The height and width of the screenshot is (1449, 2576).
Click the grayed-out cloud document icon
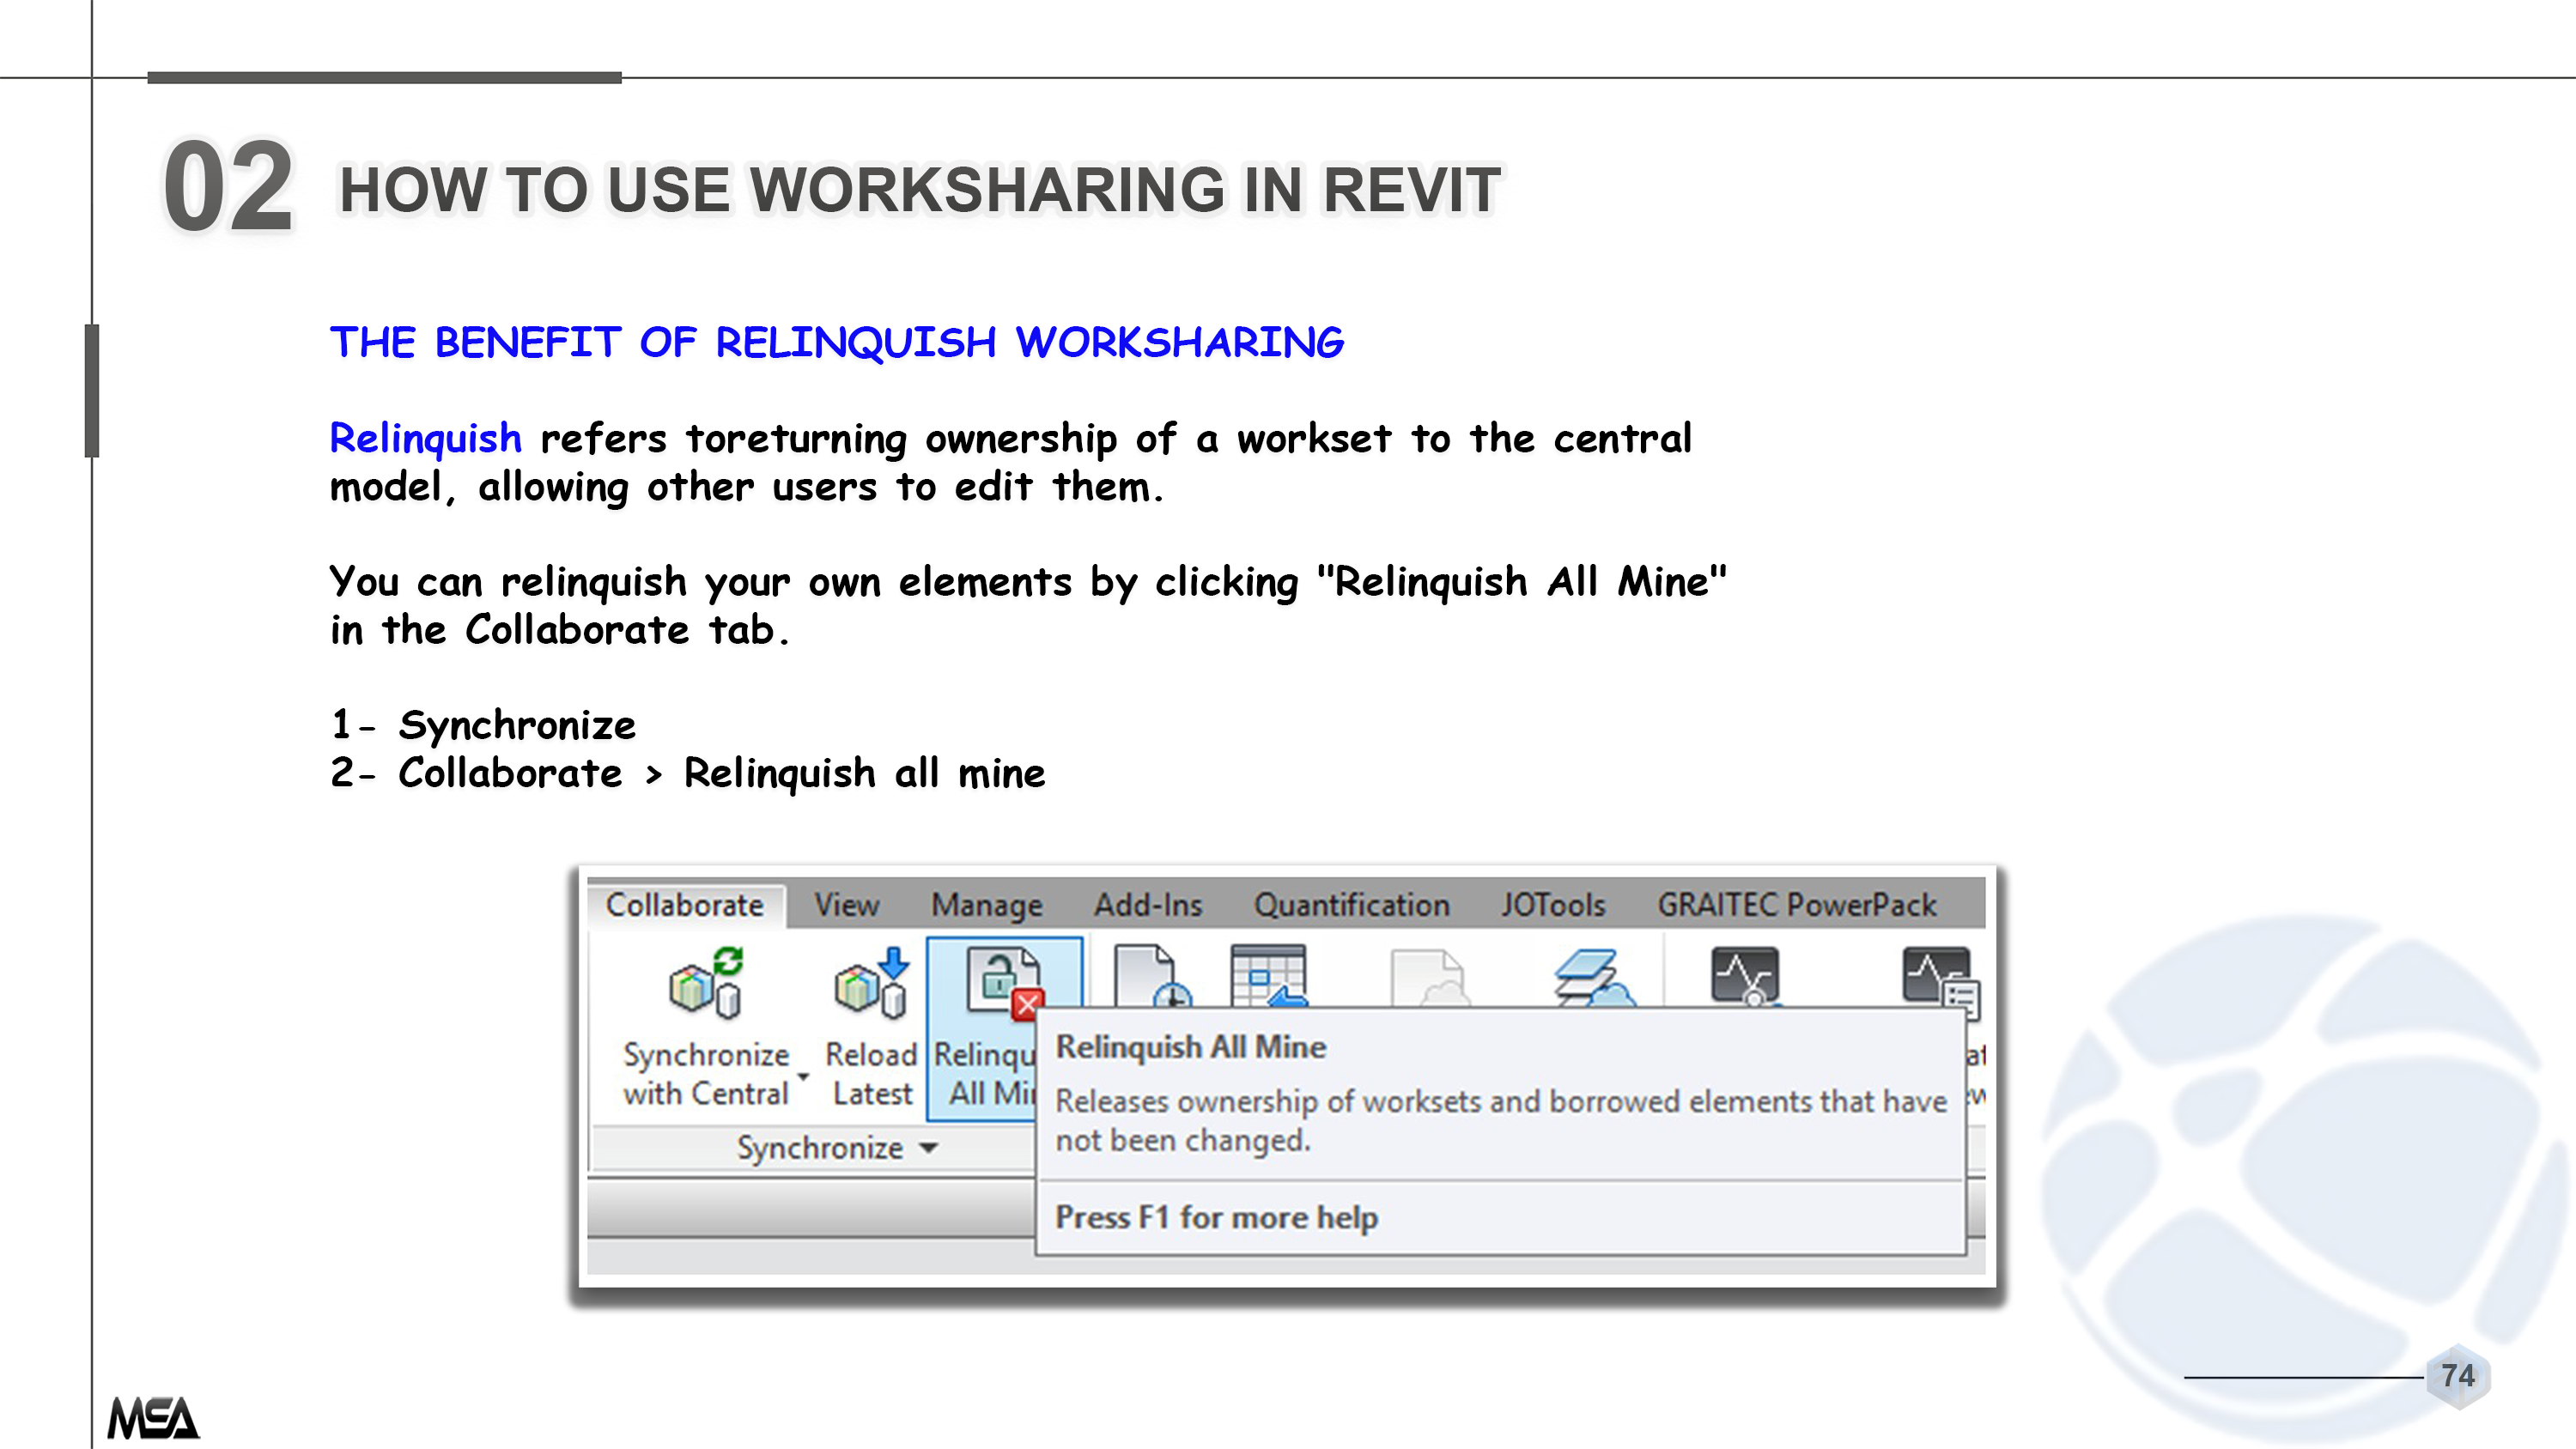coord(1429,978)
